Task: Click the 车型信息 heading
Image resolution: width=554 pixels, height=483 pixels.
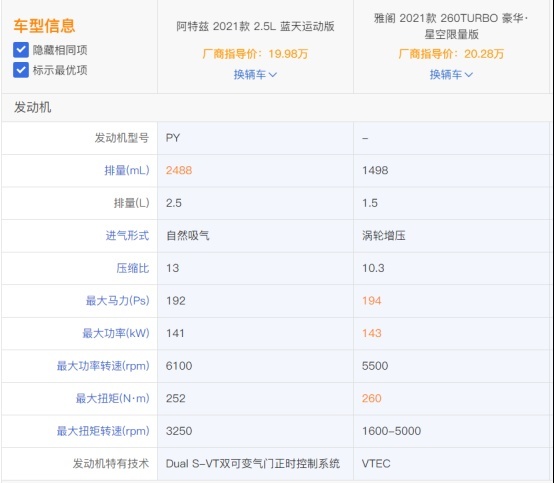Action: 44,26
